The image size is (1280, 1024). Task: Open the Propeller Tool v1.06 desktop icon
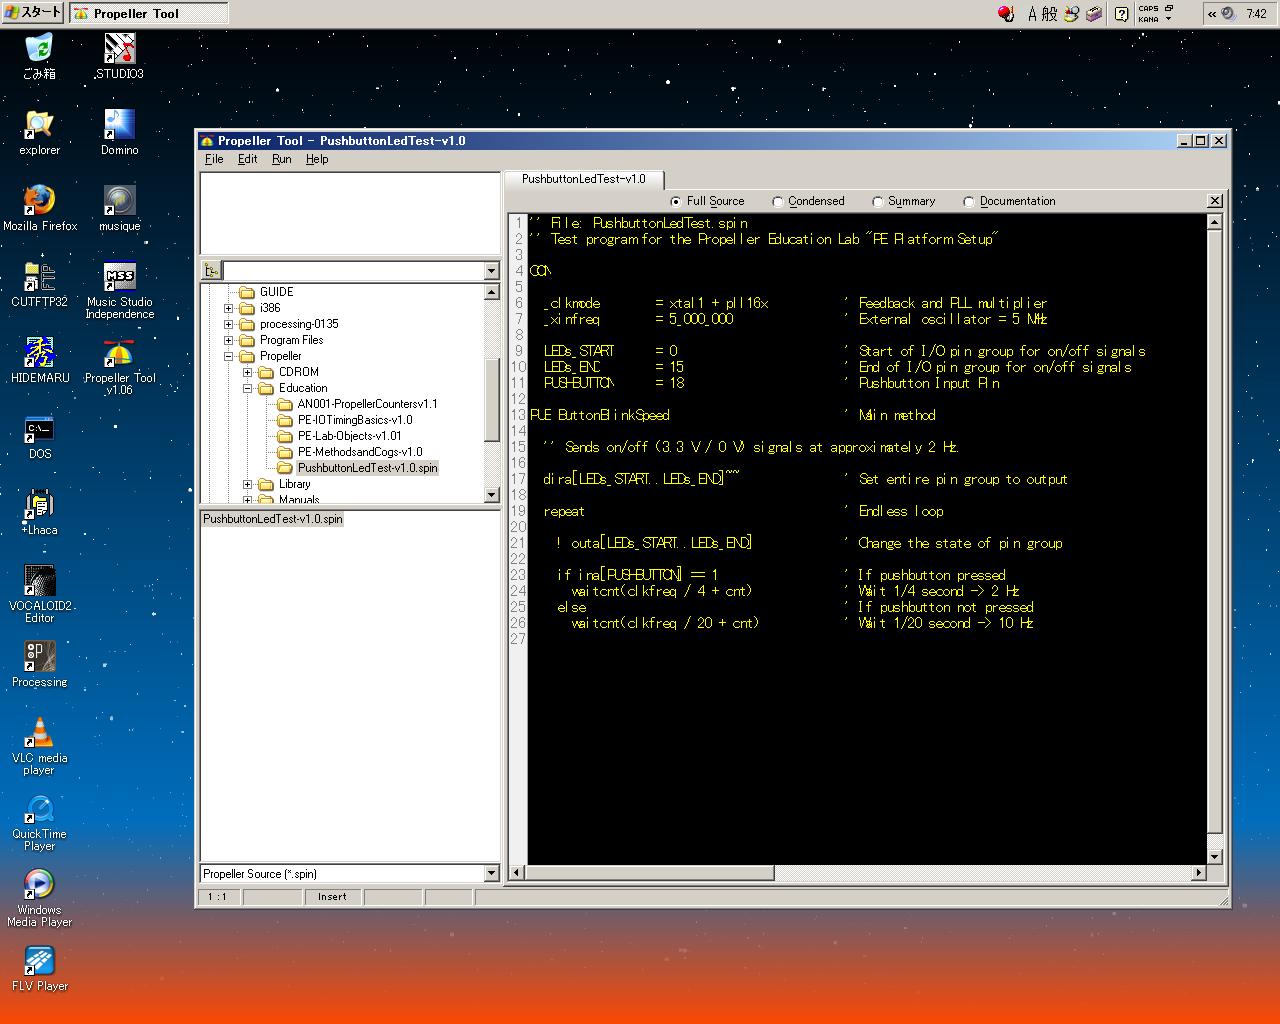pyautogui.click(x=119, y=358)
